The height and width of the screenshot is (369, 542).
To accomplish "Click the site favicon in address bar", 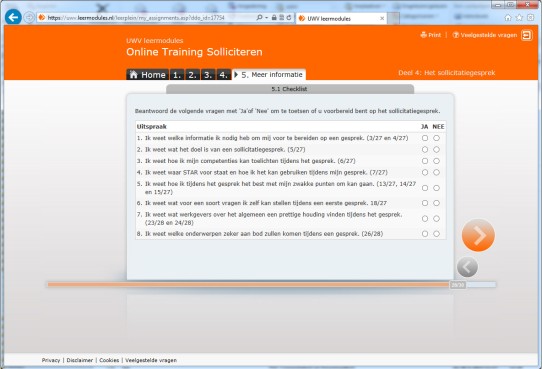I will (42, 17).
